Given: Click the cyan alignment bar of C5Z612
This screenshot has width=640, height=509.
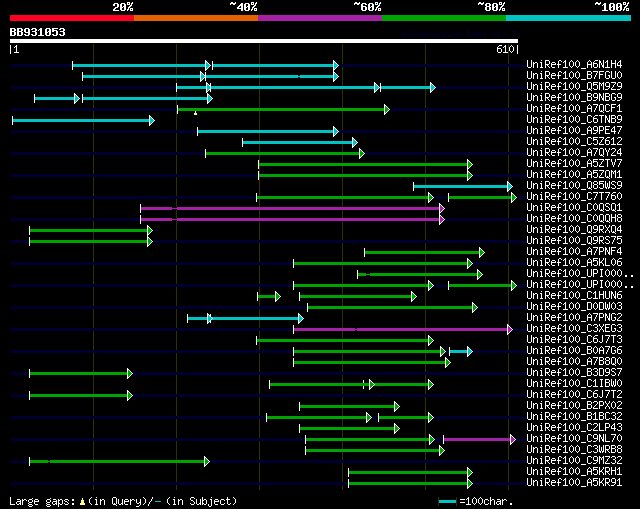Looking at the screenshot, I should pos(300,142).
